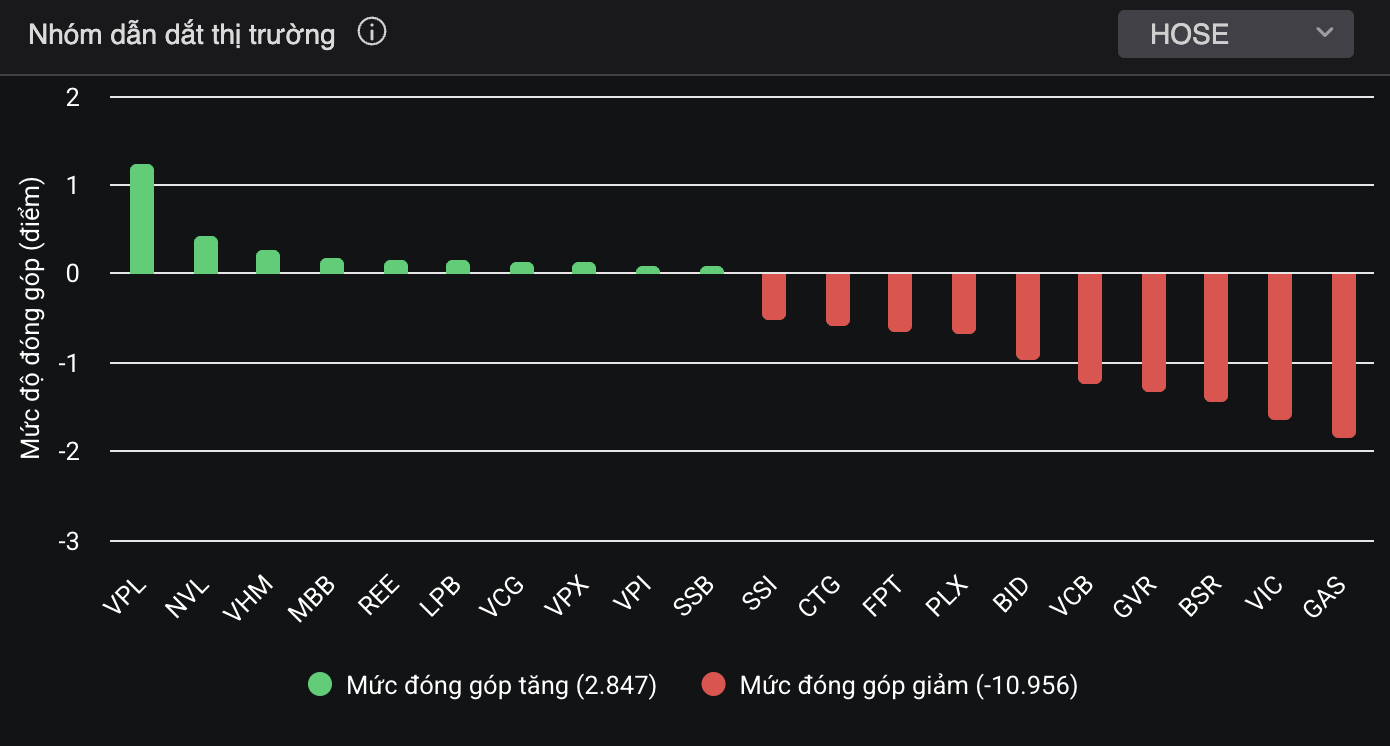
Task: Click the GAS red bar
Action: coord(1343,355)
